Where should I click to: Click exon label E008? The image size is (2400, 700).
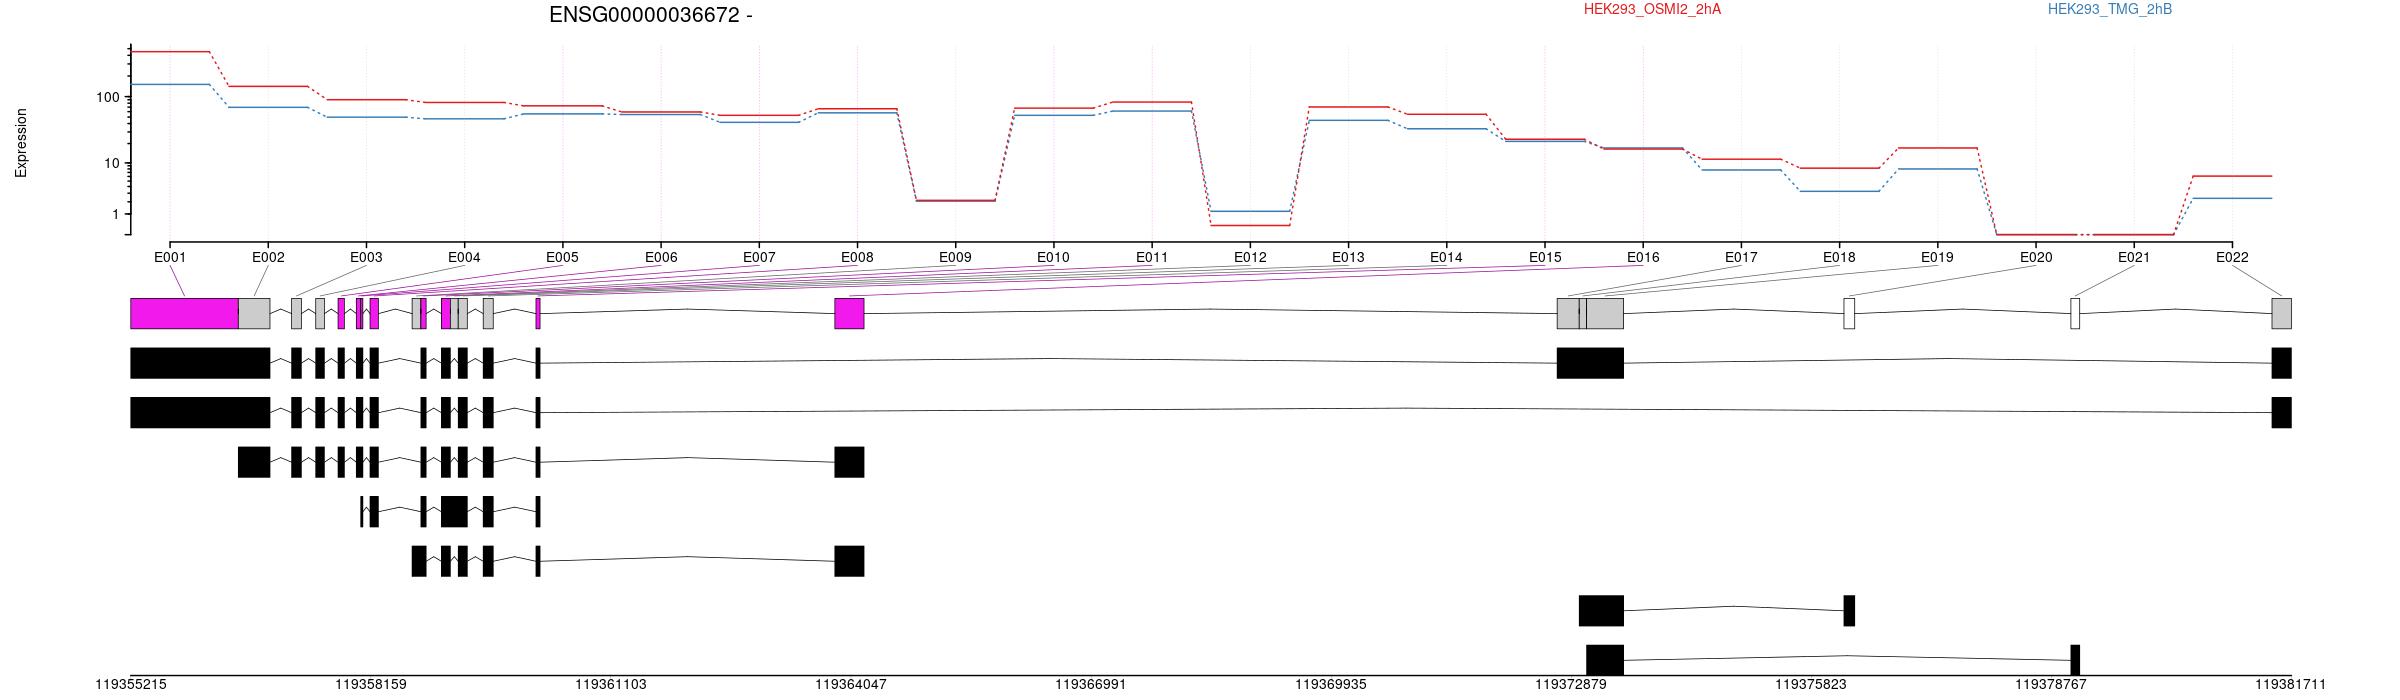pyautogui.click(x=857, y=257)
